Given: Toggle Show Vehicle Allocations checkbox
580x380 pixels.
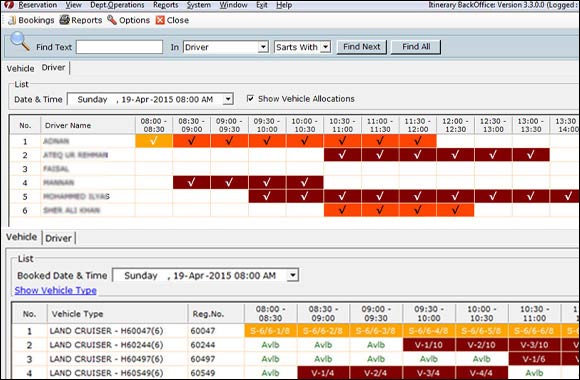Looking at the screenshot, I should coord(250,98).
